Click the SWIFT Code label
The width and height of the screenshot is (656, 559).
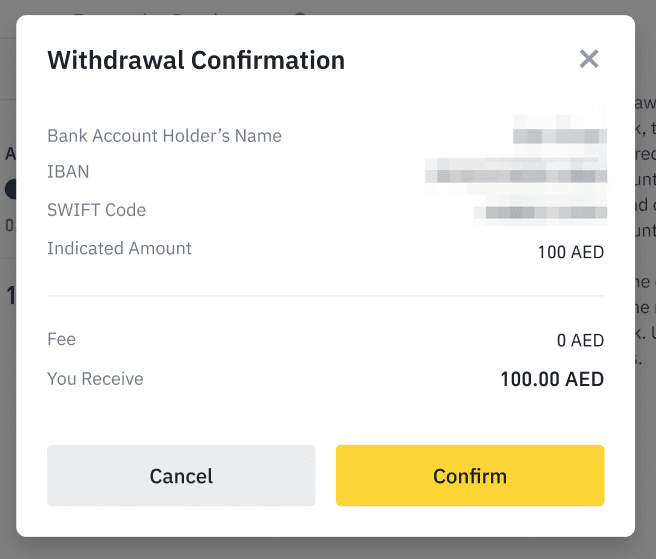point(96,210)
